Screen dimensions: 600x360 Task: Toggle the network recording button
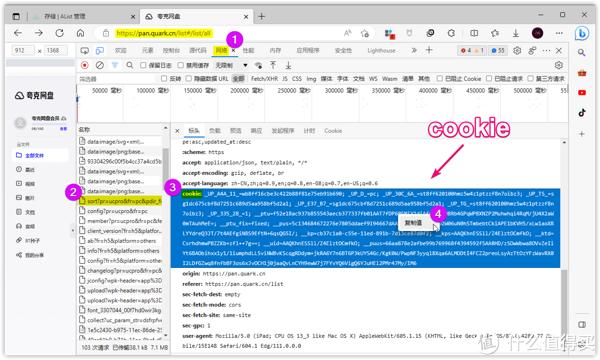click(85, 65)
